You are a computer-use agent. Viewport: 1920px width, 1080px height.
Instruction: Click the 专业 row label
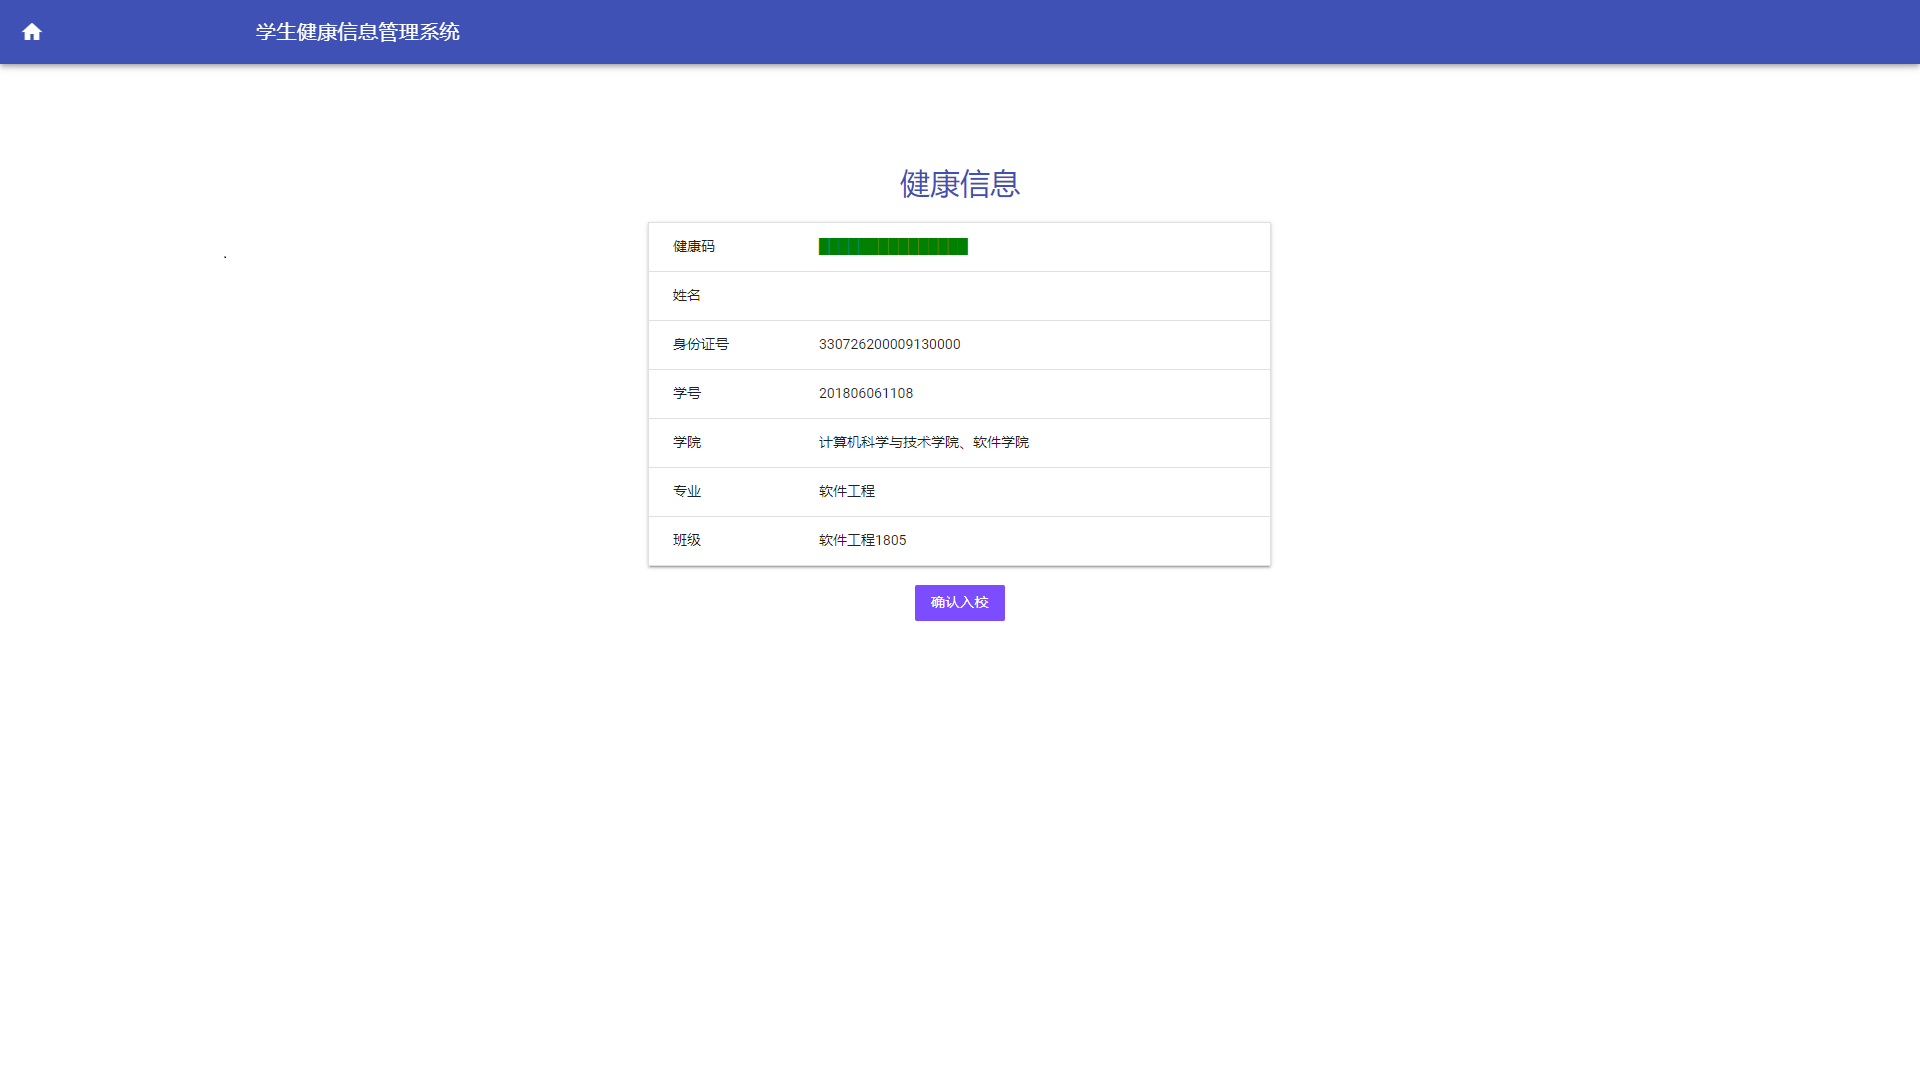pyautogui.click(x=686, y=492)
